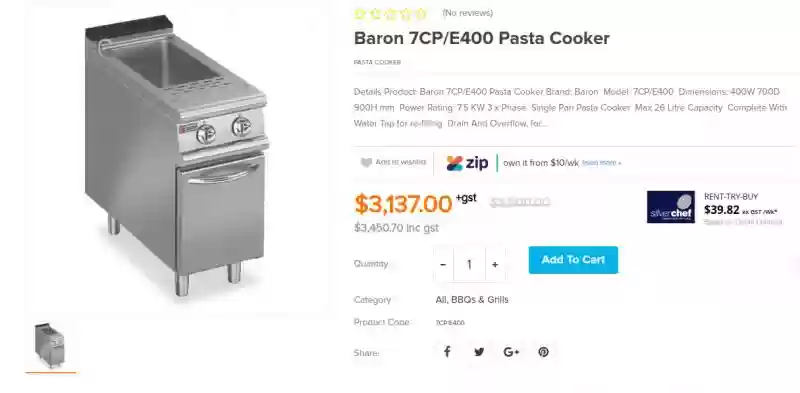800x393 pixels.
Task: Share product on Facebook
Action: click(x=447, y=352)
